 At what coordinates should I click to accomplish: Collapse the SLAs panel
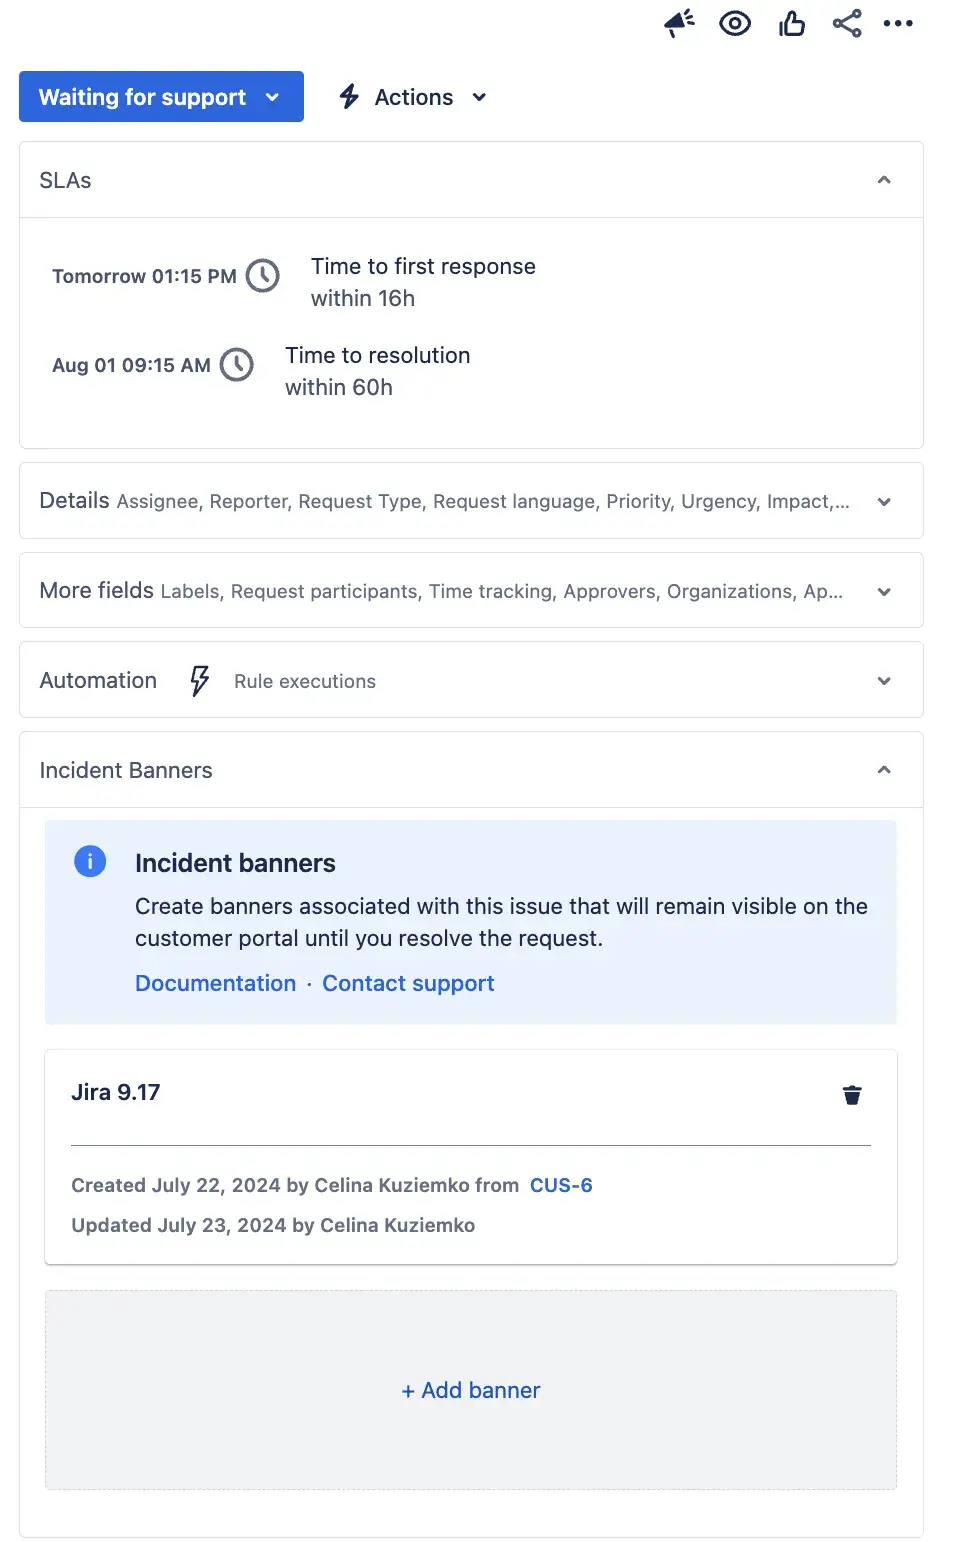coord(884,180)
